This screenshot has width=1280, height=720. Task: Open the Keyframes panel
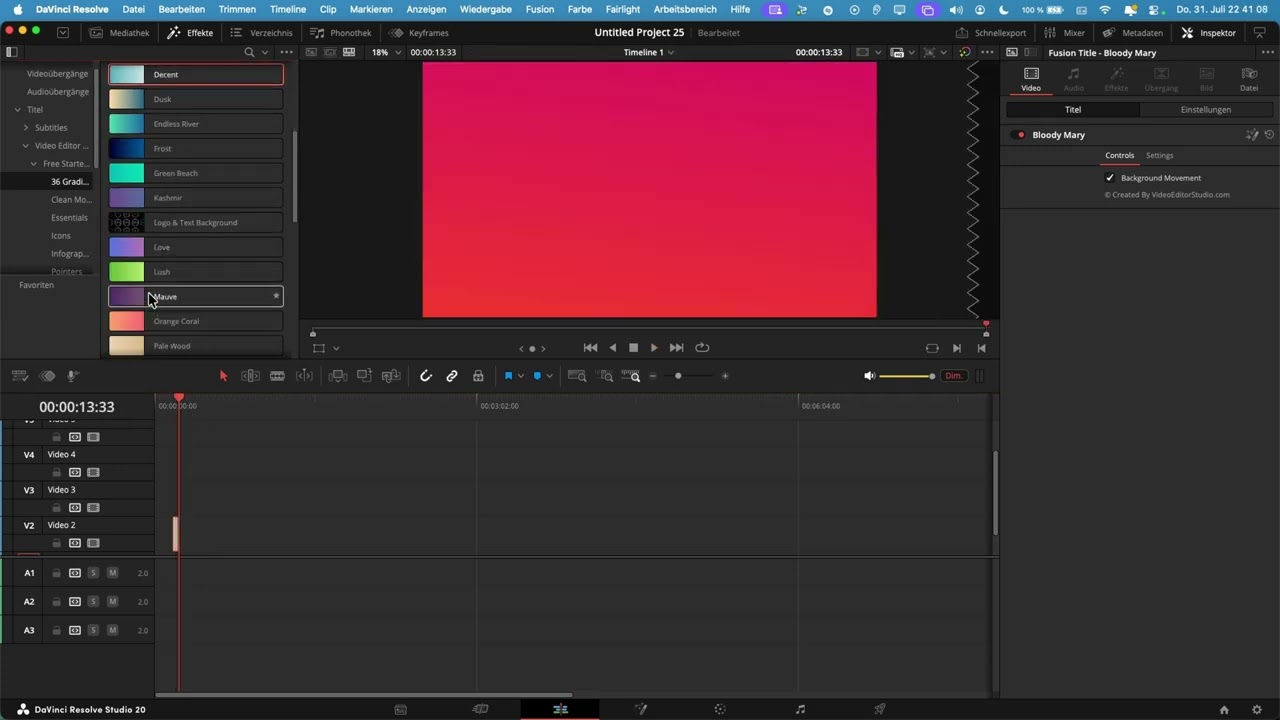(x=419, y=33)
